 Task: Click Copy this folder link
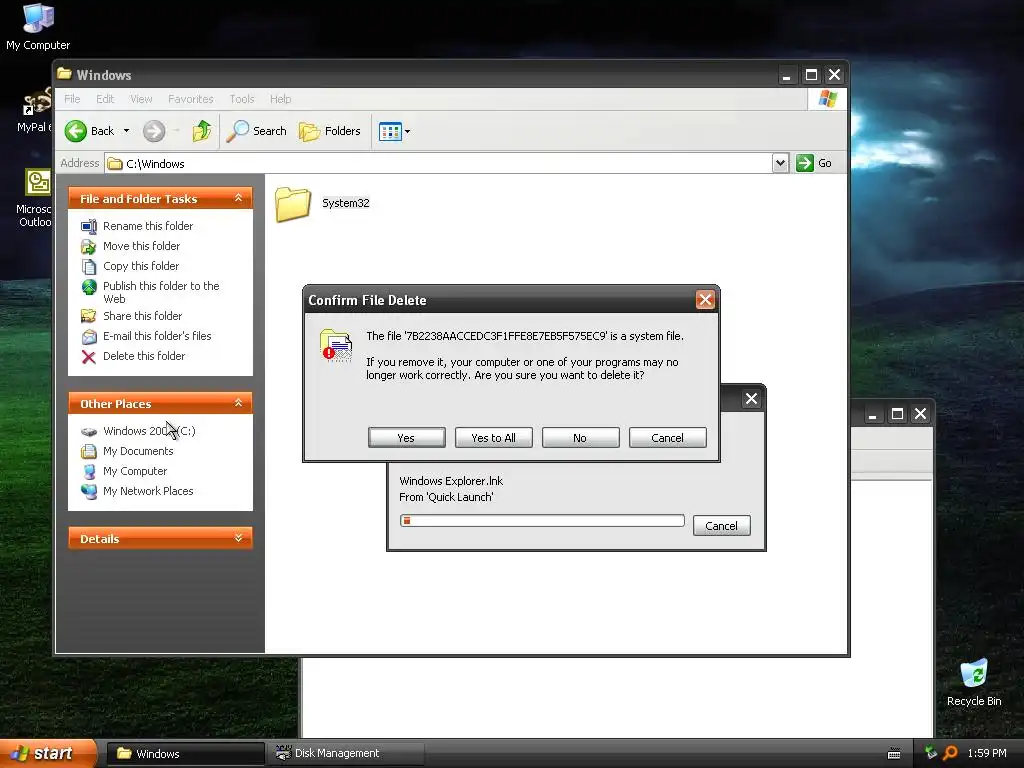click(x=141, y=266)
